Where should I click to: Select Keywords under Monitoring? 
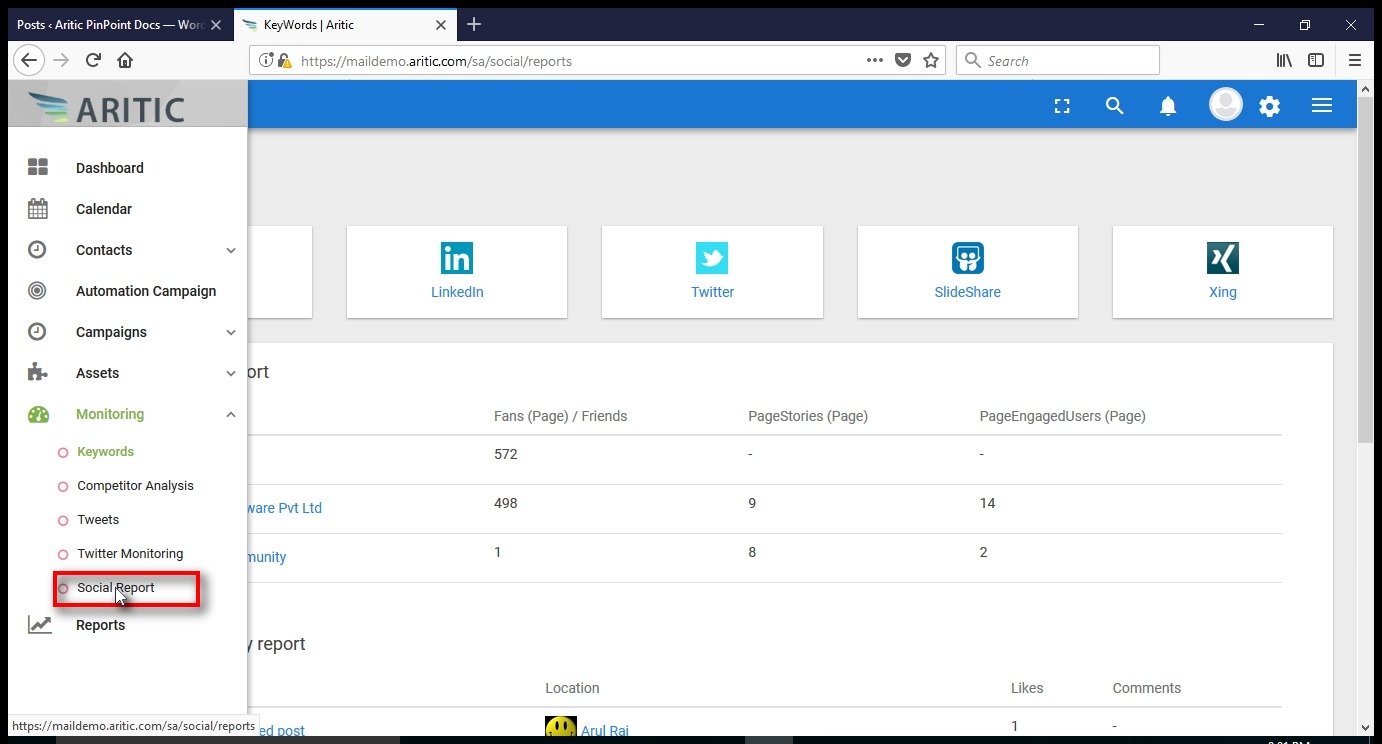tap(105, 452)
